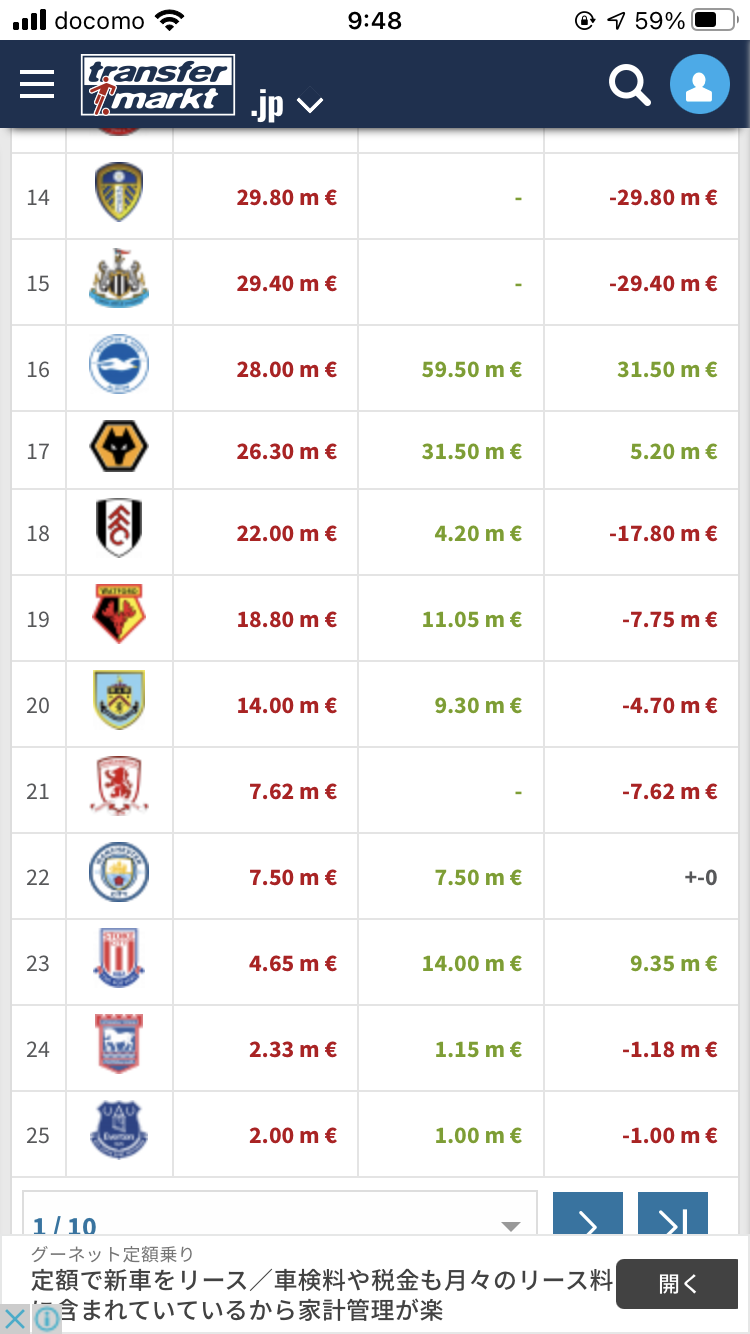Go to the next page arrow
Image resolution: width=750 pixels, height=1334 pixels.
pos(588,1220)
